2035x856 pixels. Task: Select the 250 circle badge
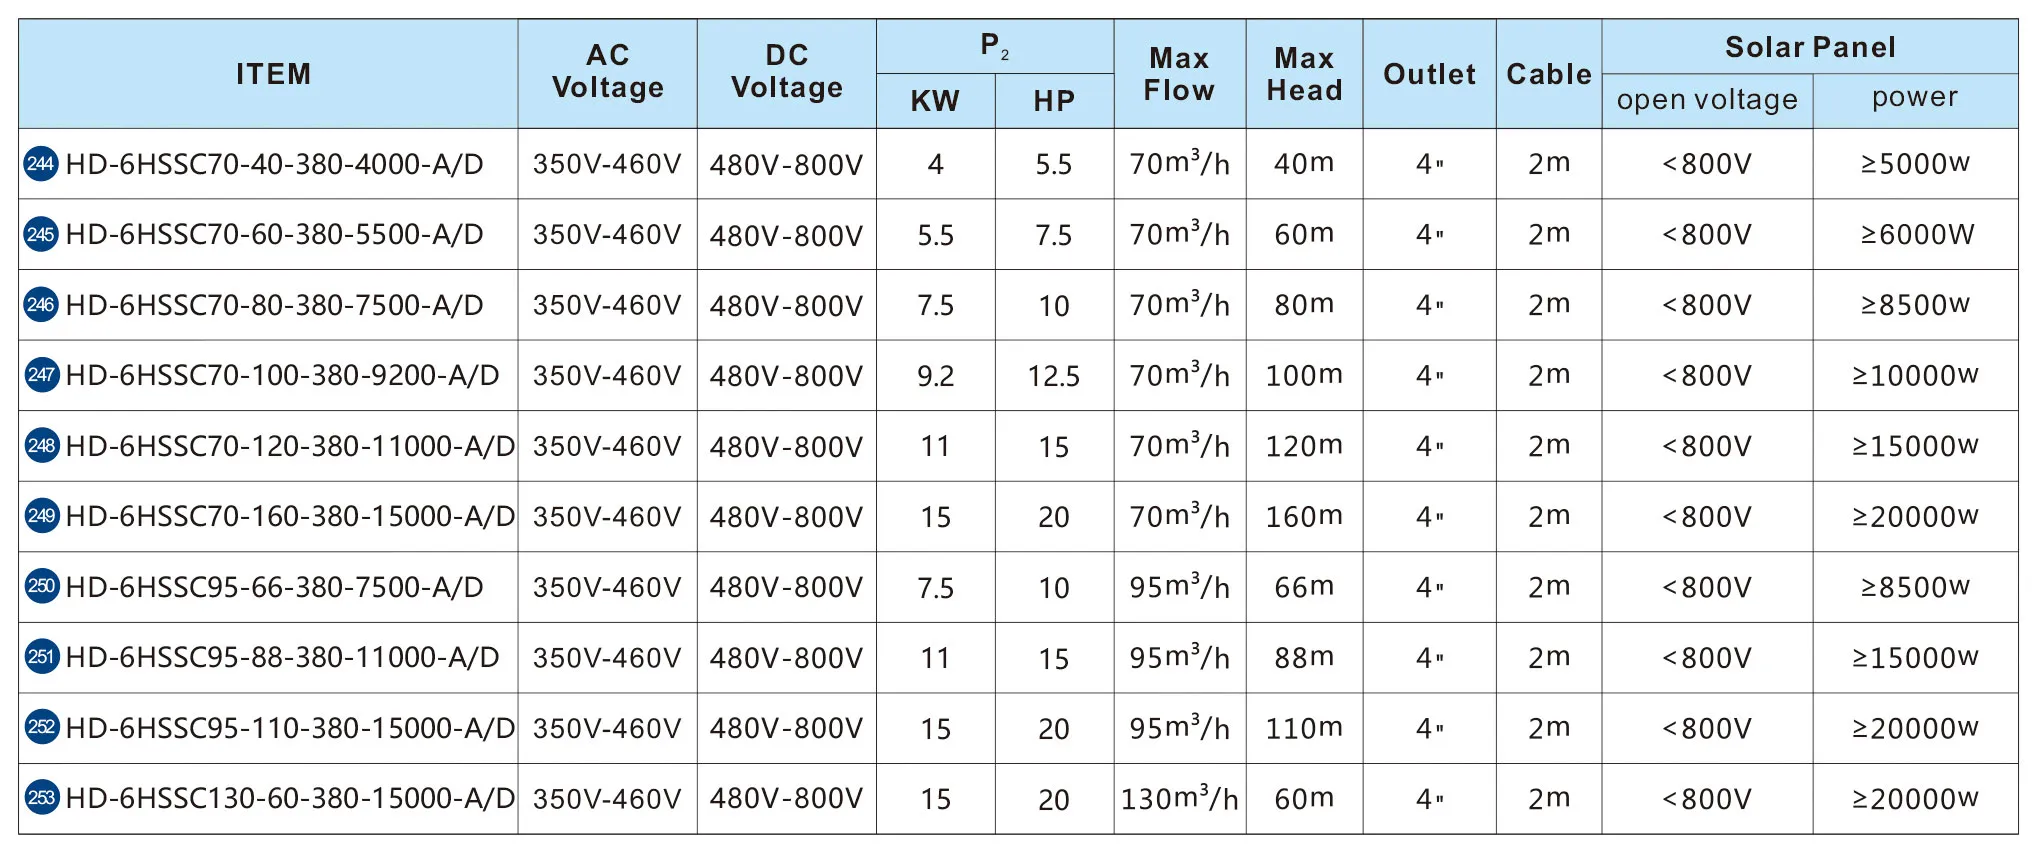click(x=41, y=586)
